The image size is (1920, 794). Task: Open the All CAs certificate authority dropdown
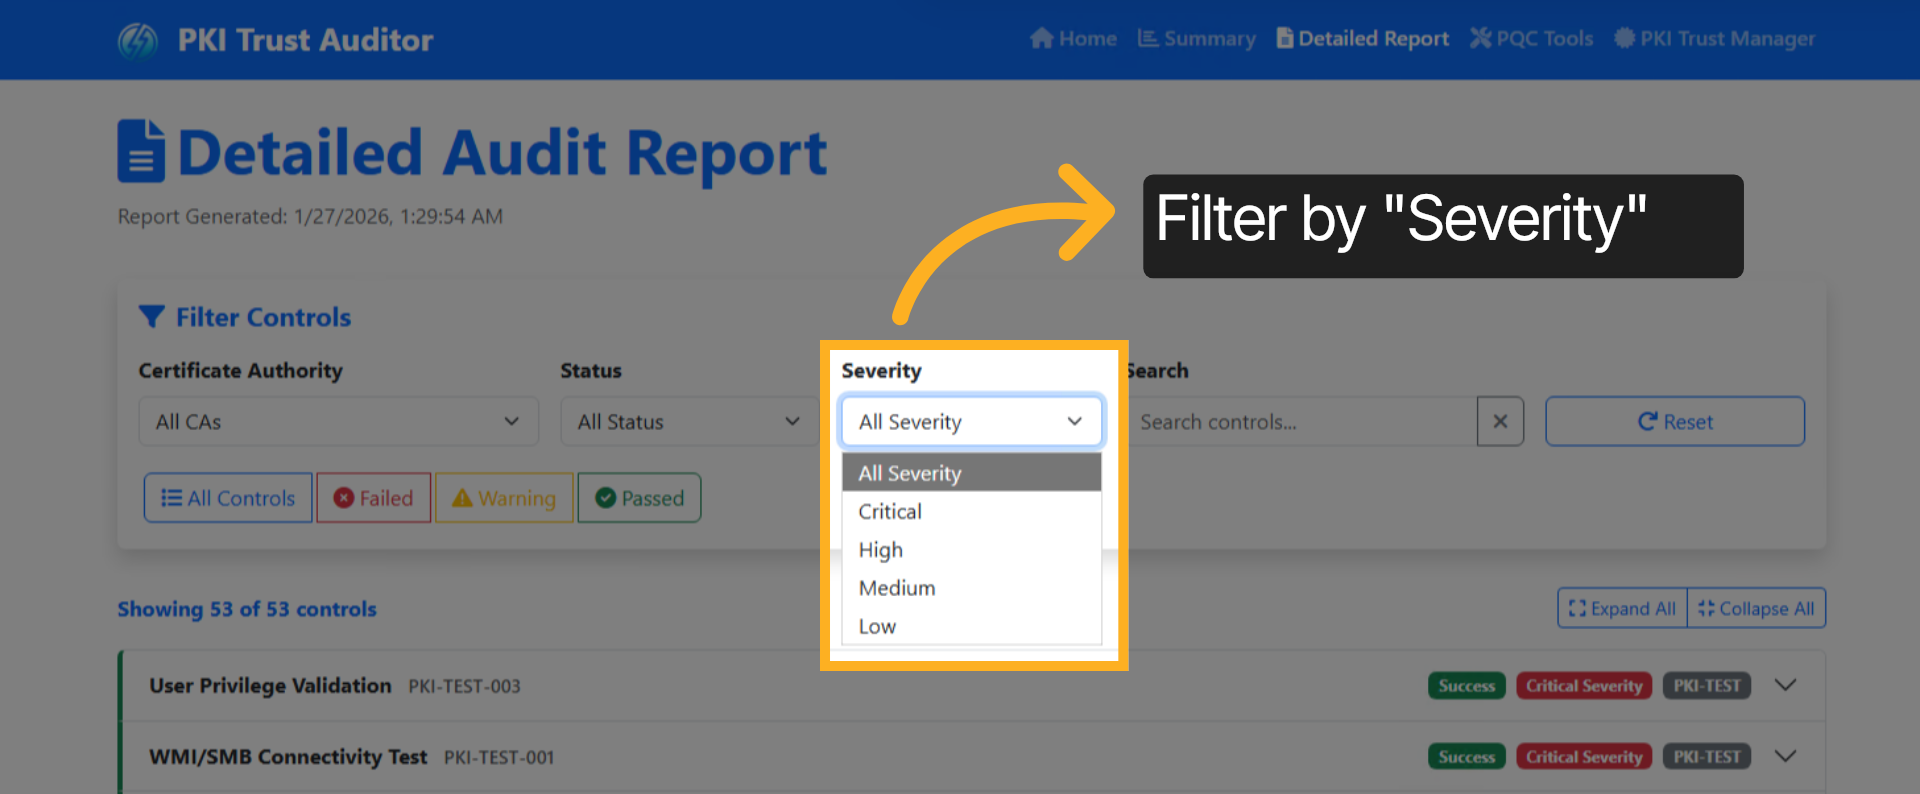[x=338, y=422]
